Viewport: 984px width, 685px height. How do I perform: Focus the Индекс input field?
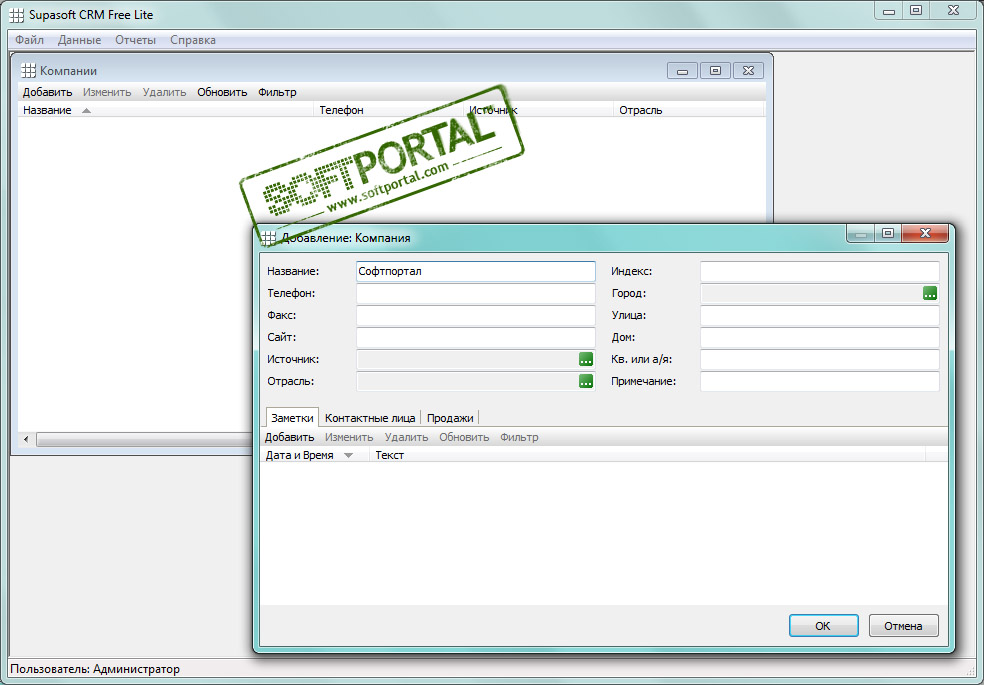[x=820, y=272]
